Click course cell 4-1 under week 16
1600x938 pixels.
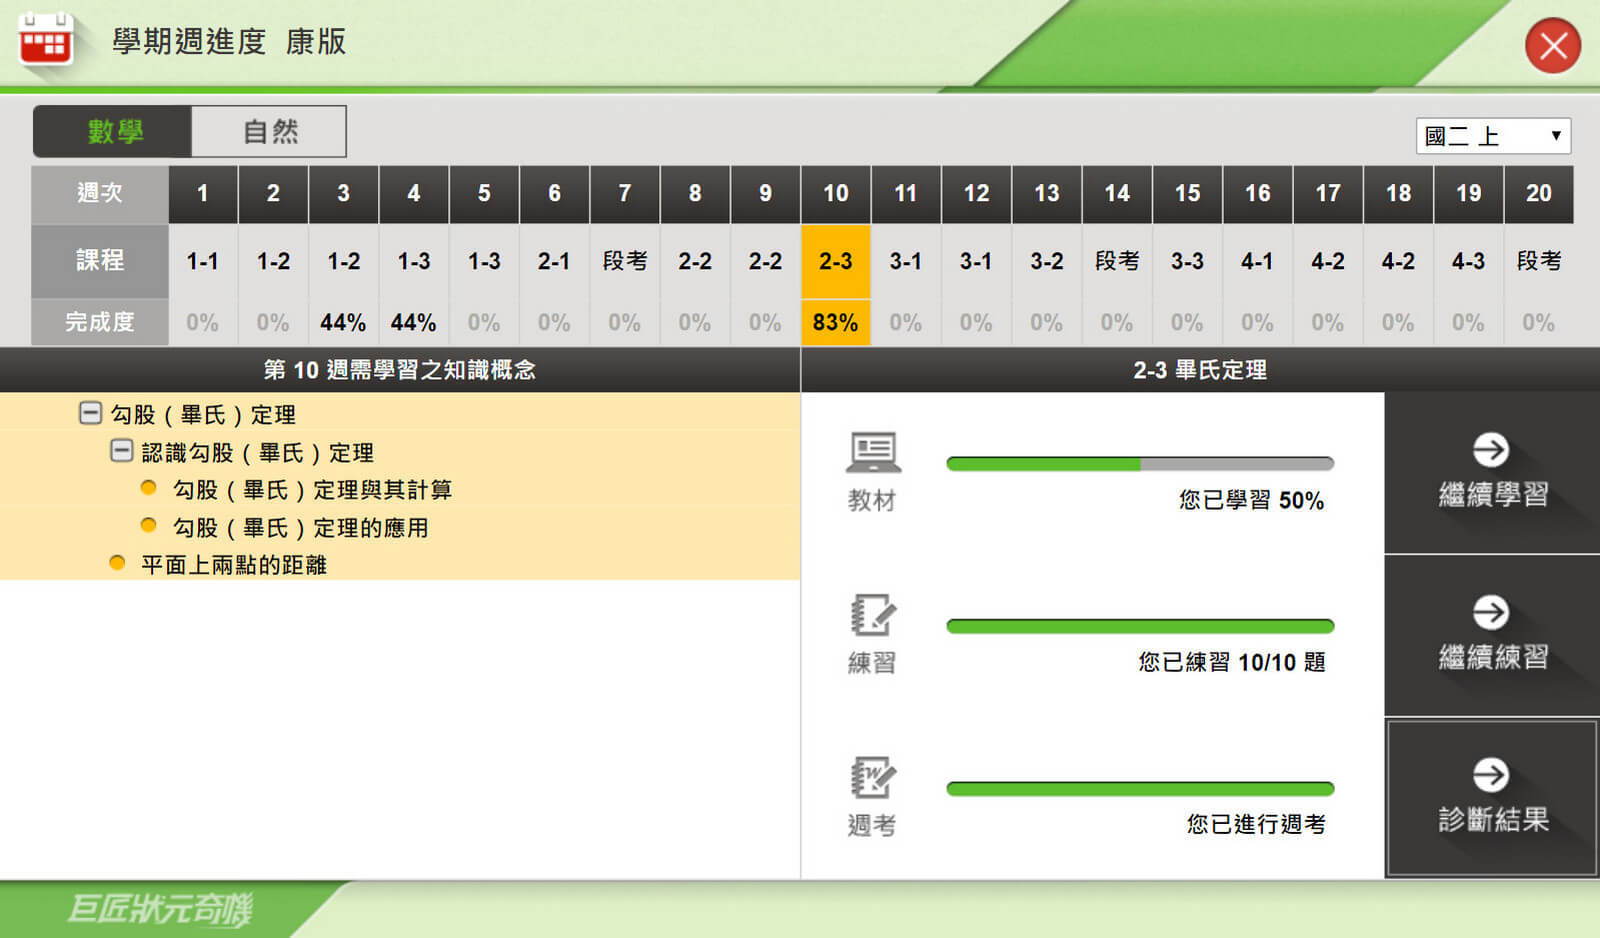tap(1258, 261)
